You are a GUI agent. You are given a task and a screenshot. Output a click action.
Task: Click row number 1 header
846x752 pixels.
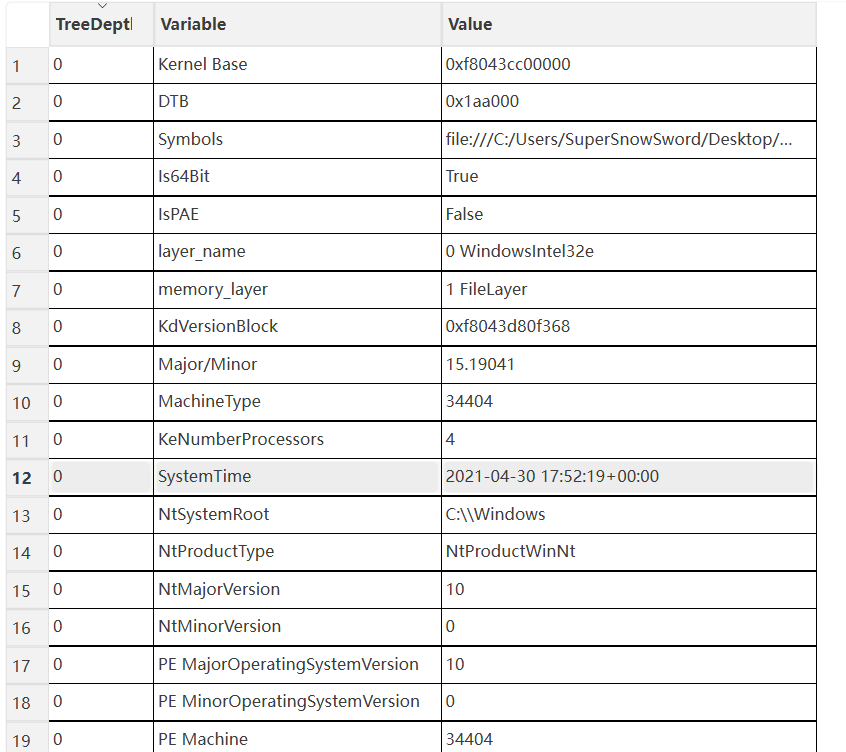(16, 66)
